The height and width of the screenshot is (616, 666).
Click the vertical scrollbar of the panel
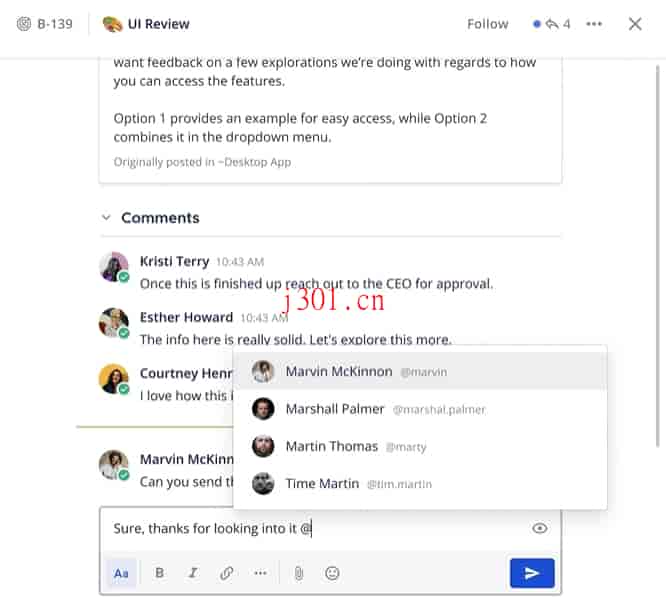coord(658,255)
